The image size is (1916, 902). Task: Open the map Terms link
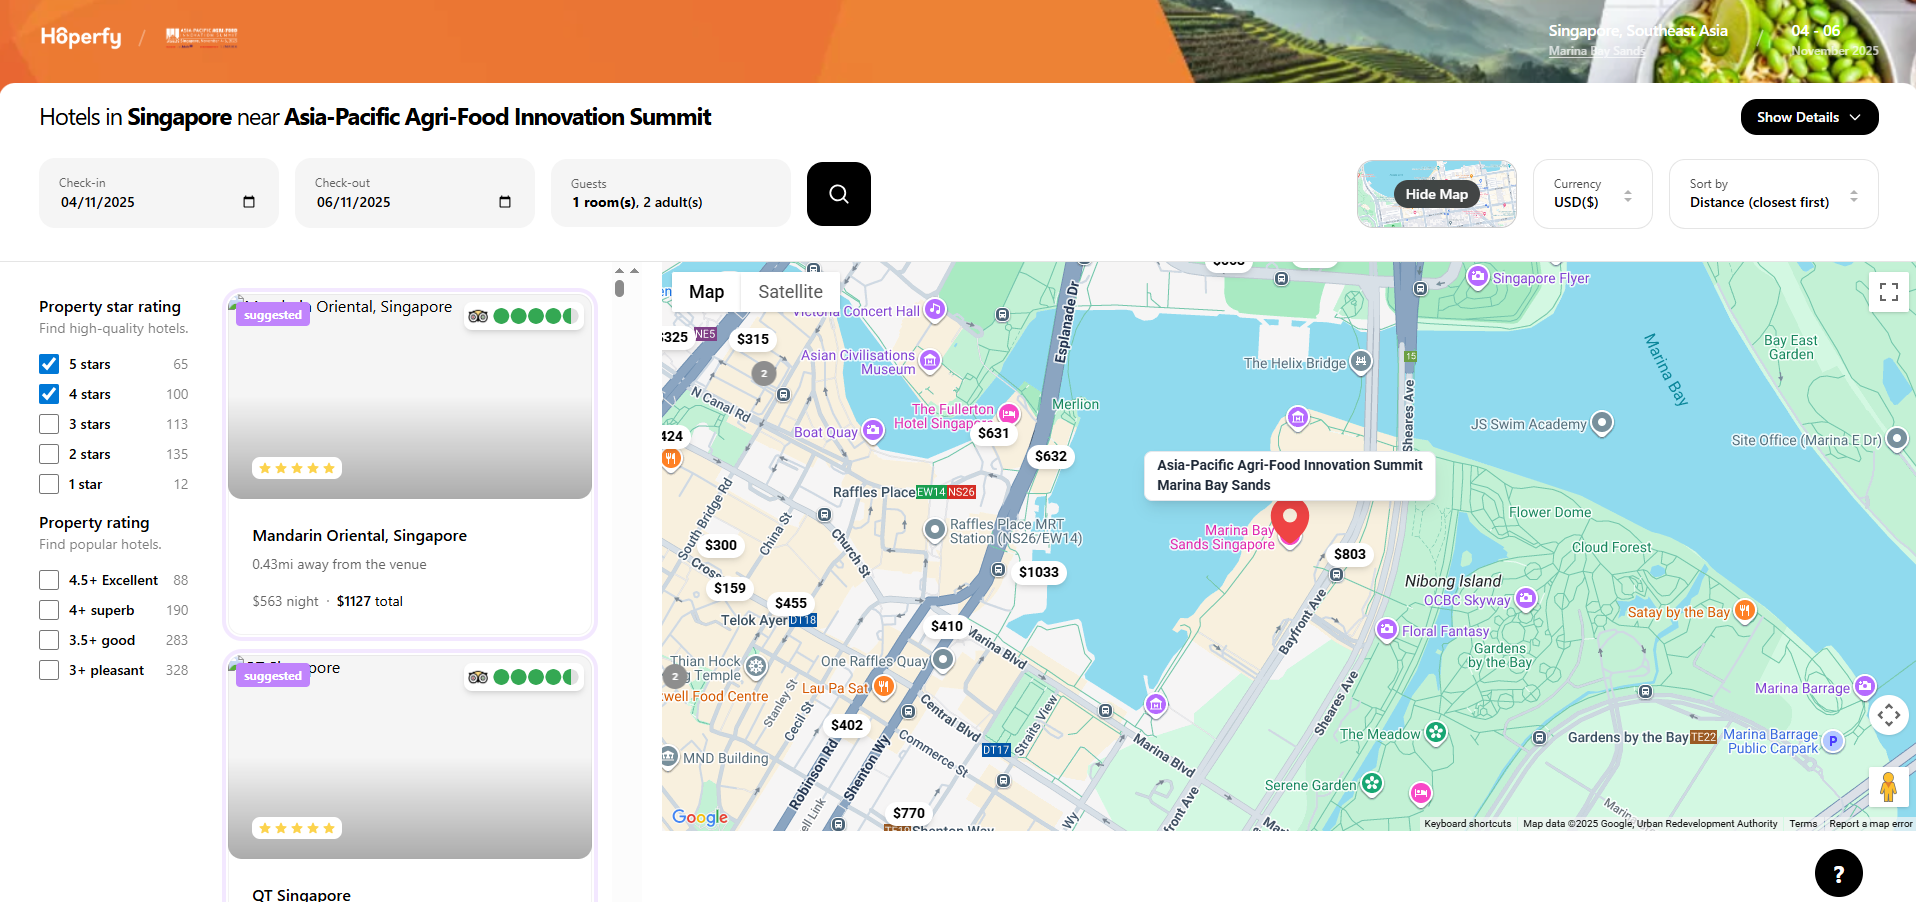1803,824
